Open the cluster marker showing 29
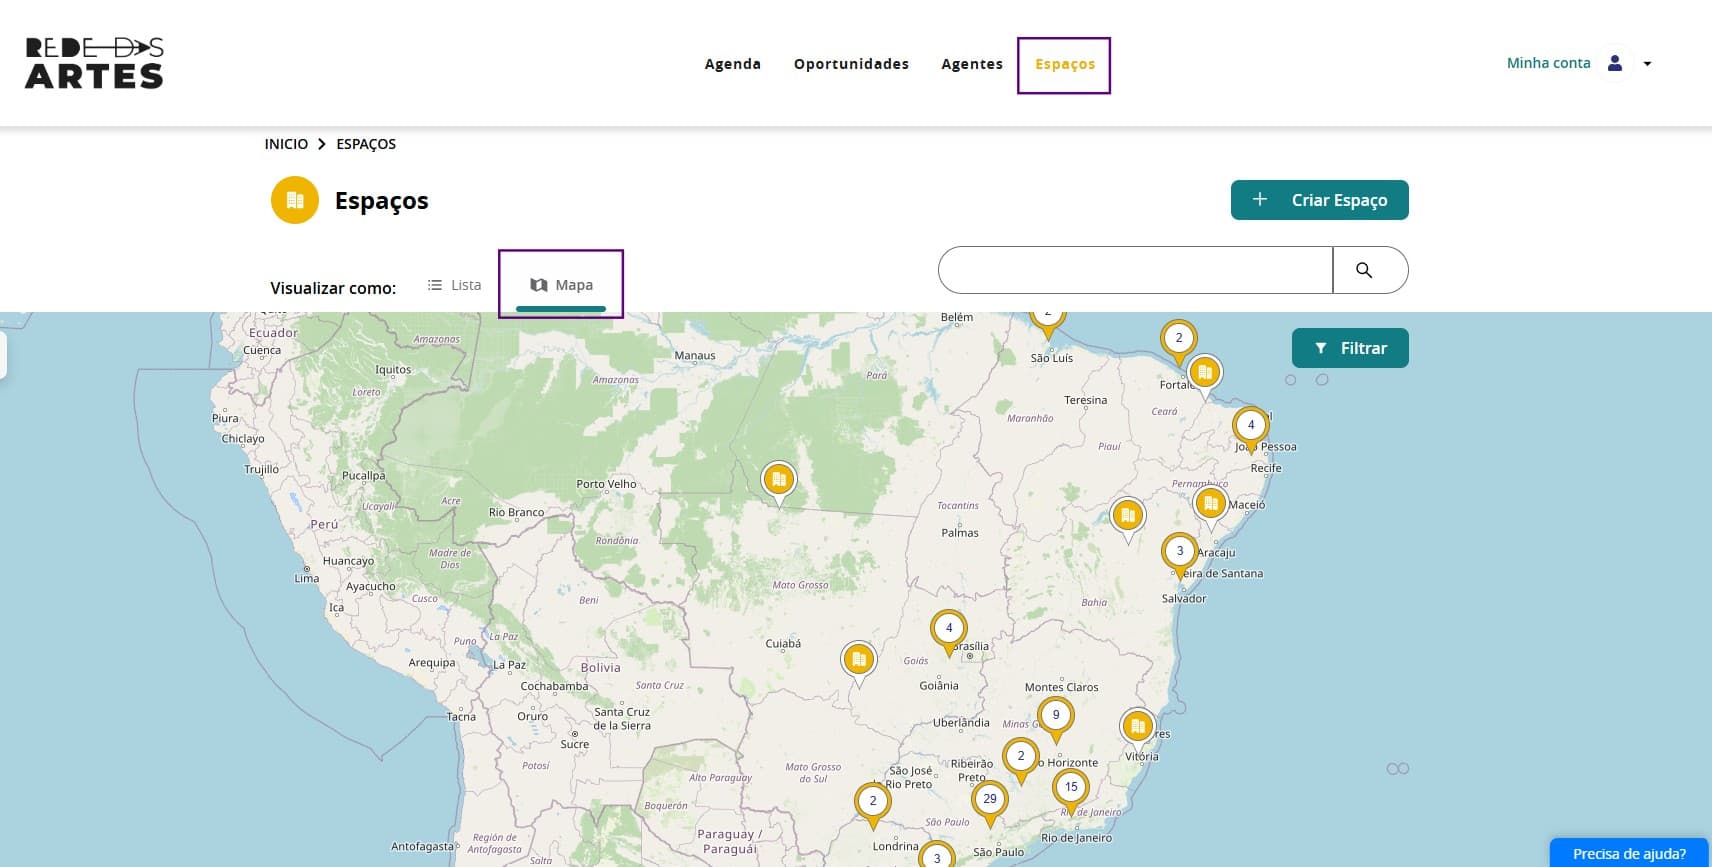Screen dimensions: 1712x867 989,799
